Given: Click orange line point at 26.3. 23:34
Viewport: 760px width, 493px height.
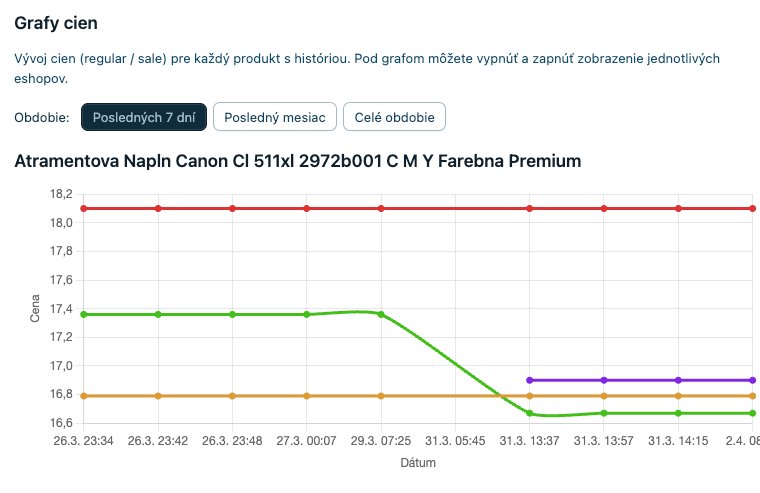Looking at the screenshot, I should [x=84, y=396].
